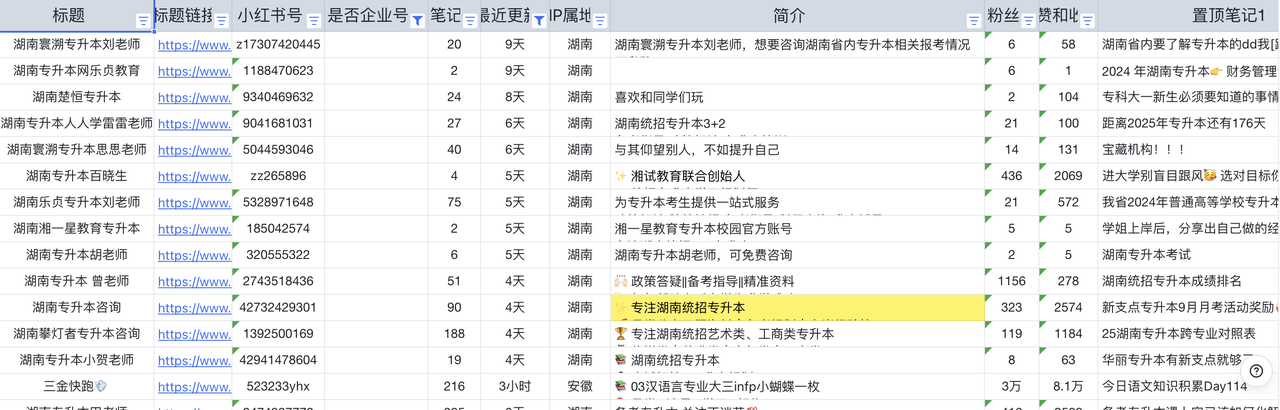Screen dimensions: 1280x410
Task: Select cell 湖南湘一星教育专升本
Action: 77,228
